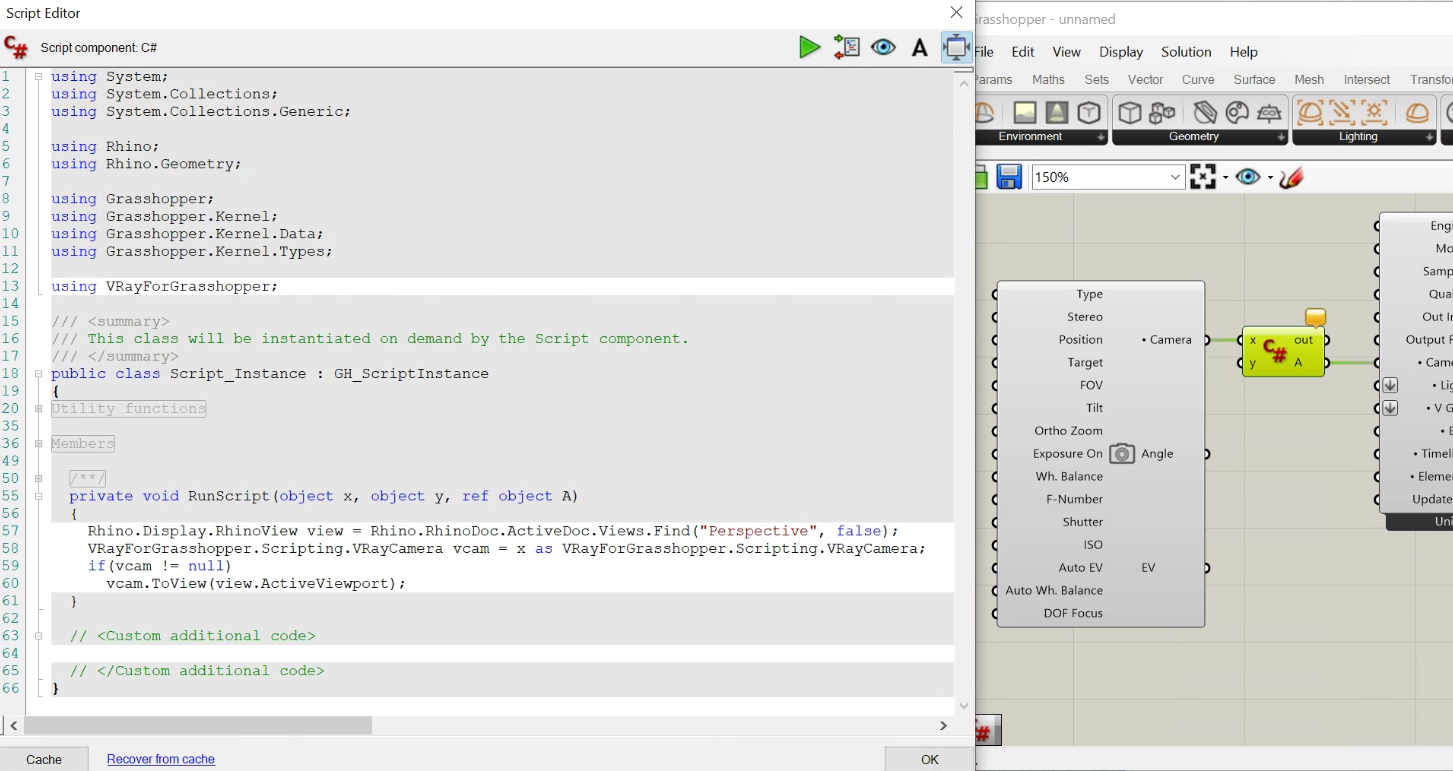The image size is (1453, 771).
Task: Open the zoom extents dropdown arrow
Action: (x=1225, y=178)
